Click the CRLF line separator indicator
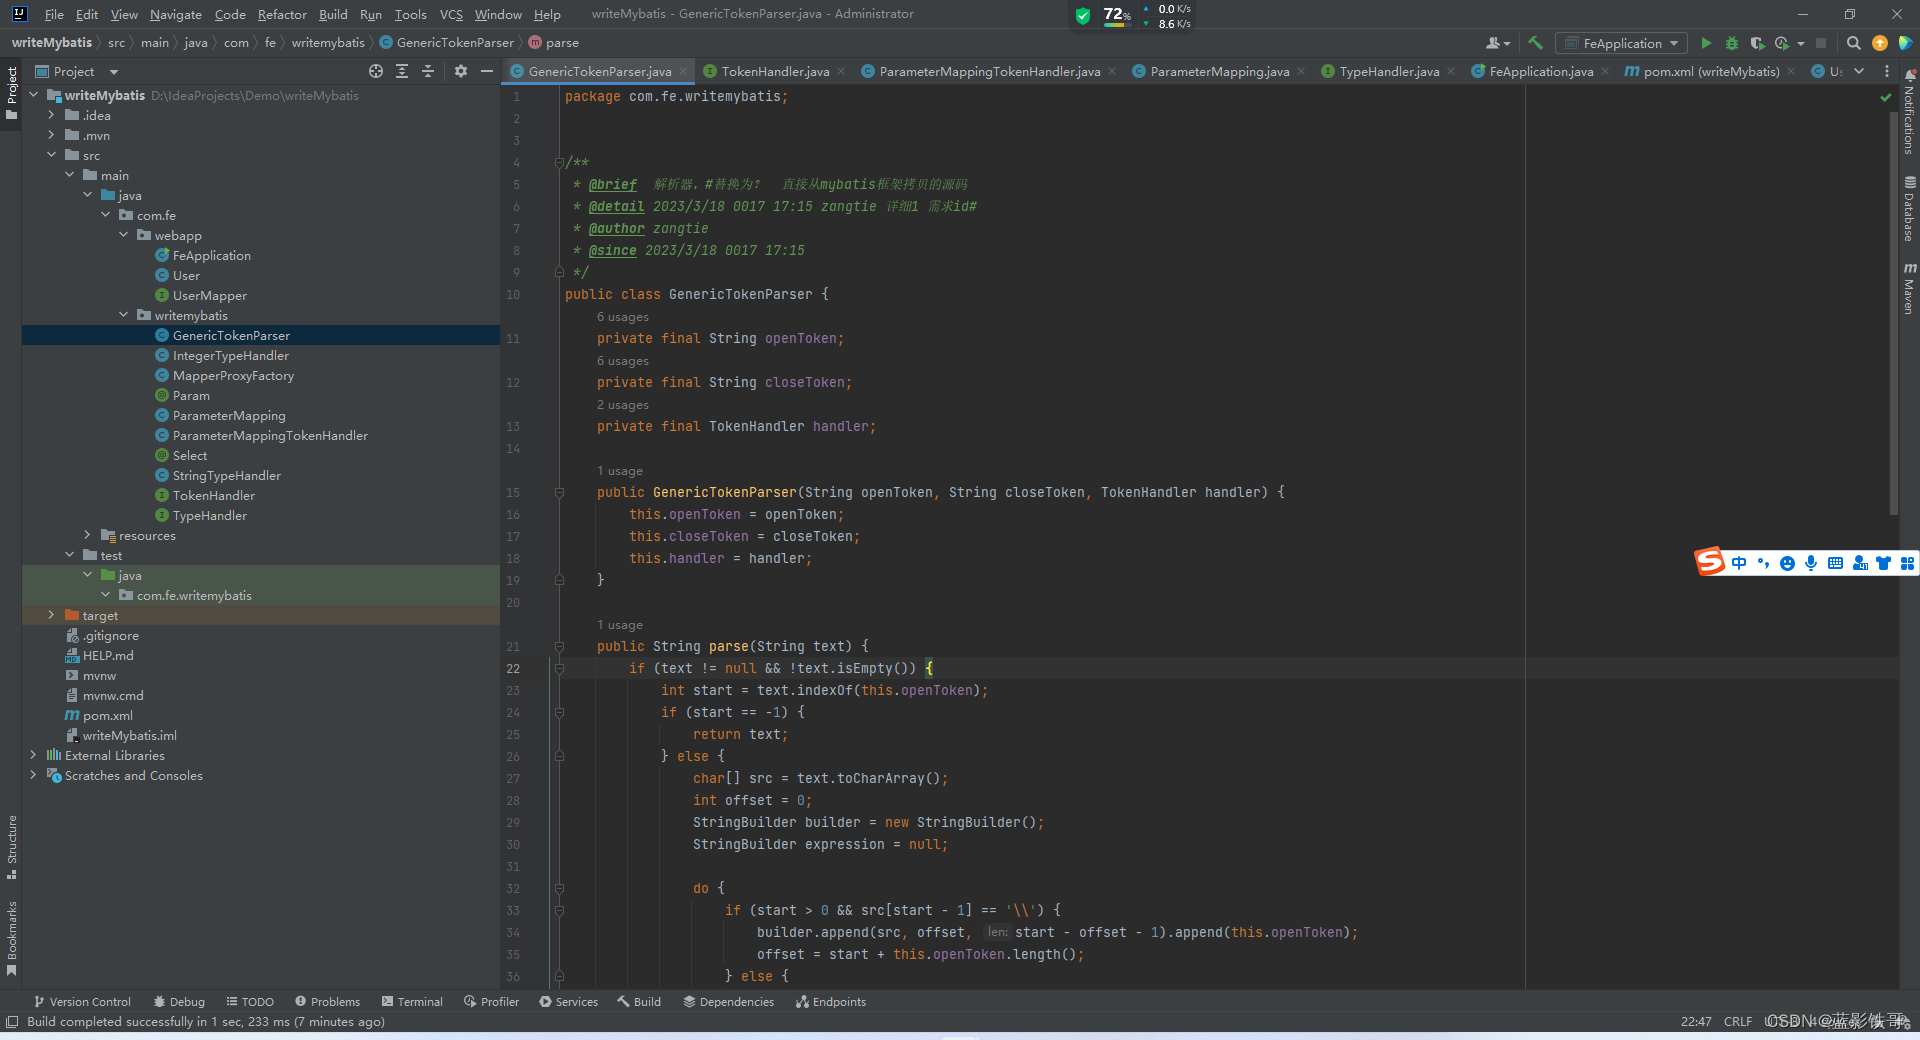This screenshot has width=1920, height=1040. click(x=1738, y=1021)
